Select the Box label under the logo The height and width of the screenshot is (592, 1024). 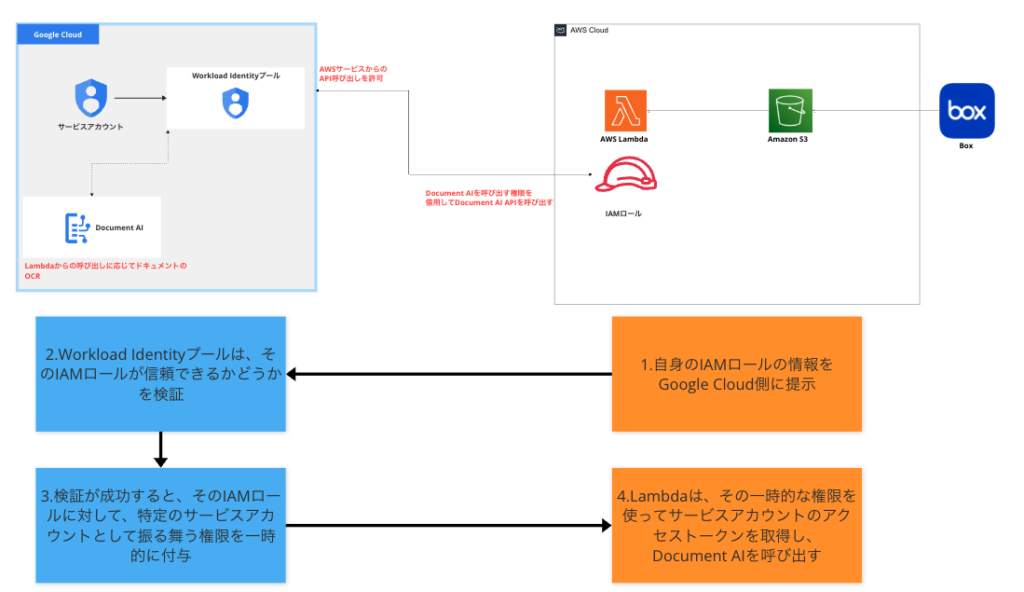pos(966,145)
